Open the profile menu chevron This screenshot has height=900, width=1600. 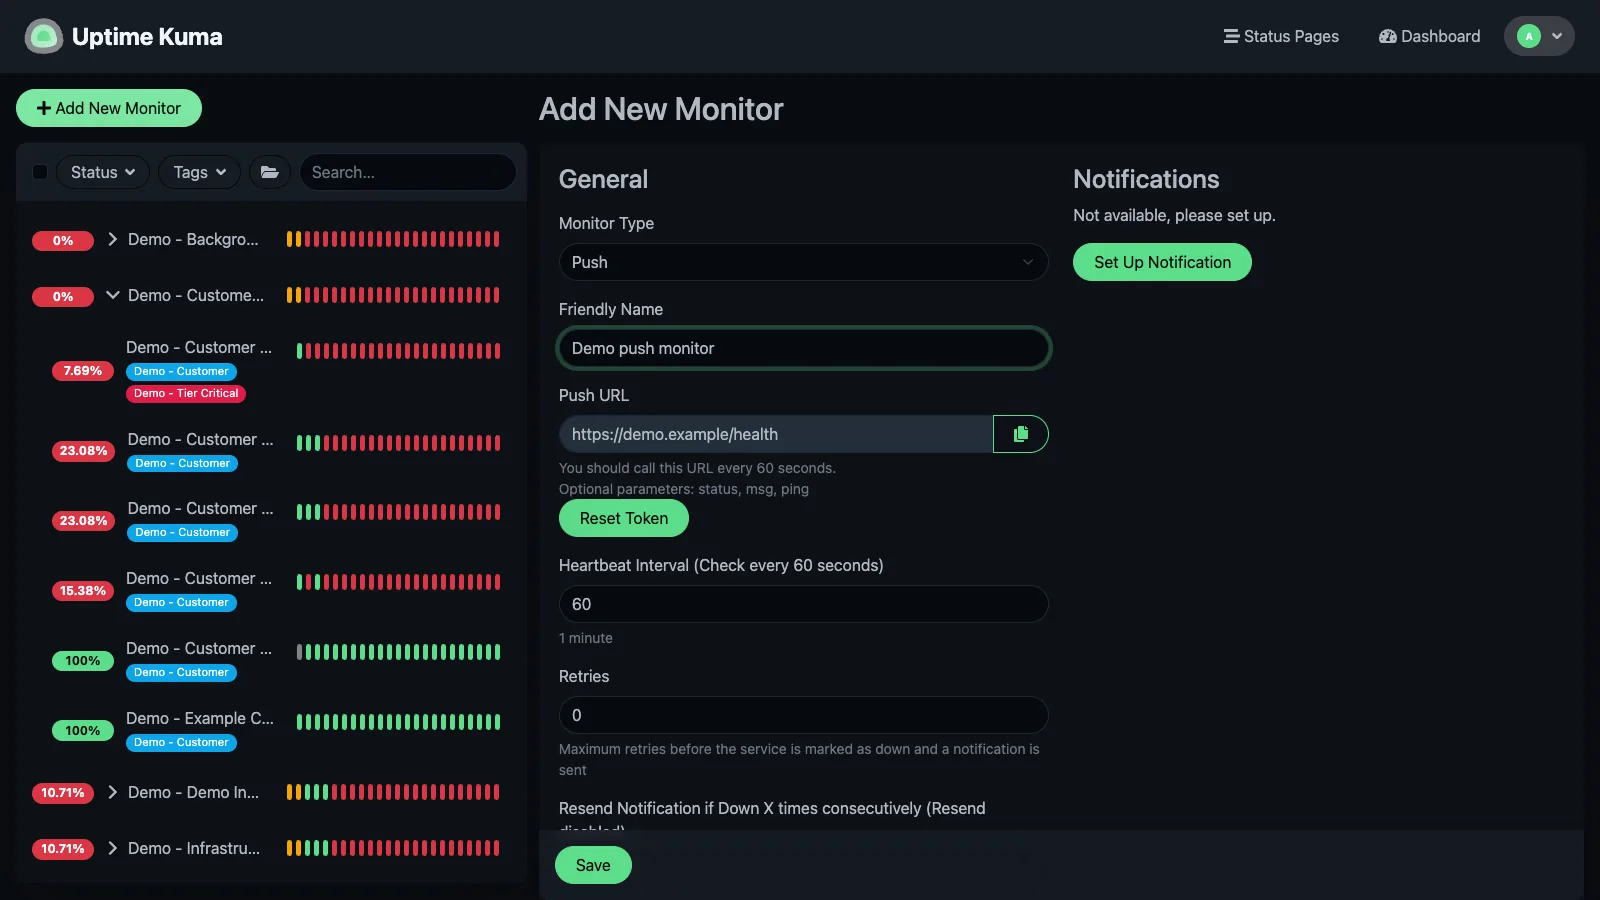click(1557, 36)
